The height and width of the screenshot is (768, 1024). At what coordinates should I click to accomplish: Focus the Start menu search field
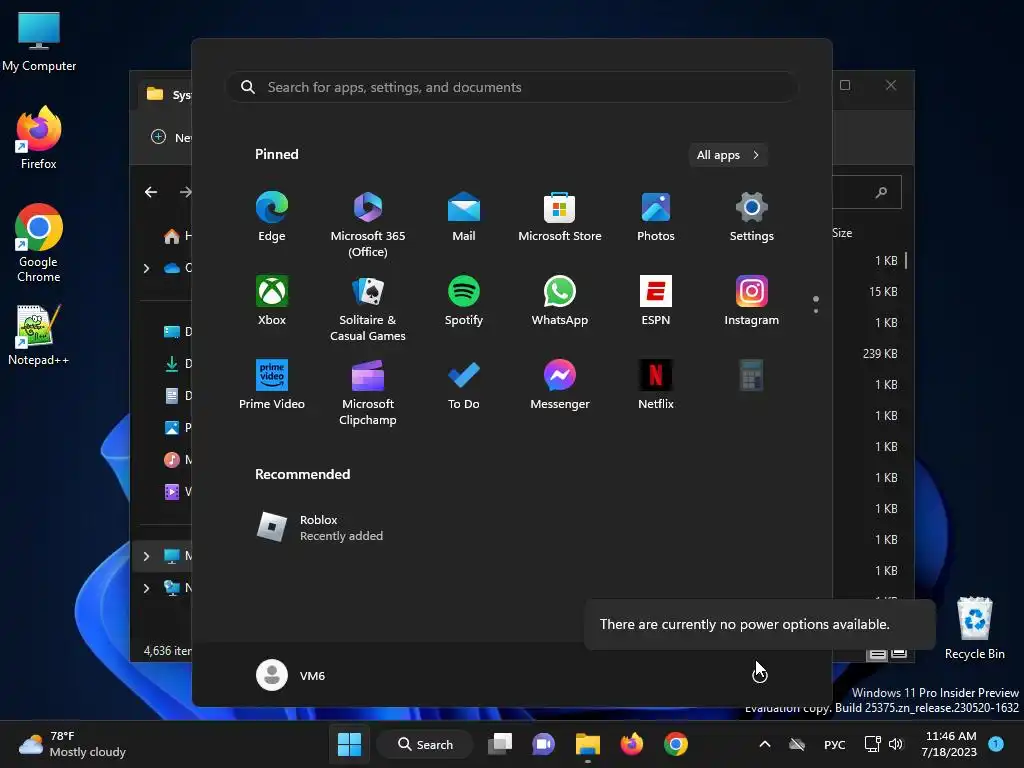(x=512, y=87)
